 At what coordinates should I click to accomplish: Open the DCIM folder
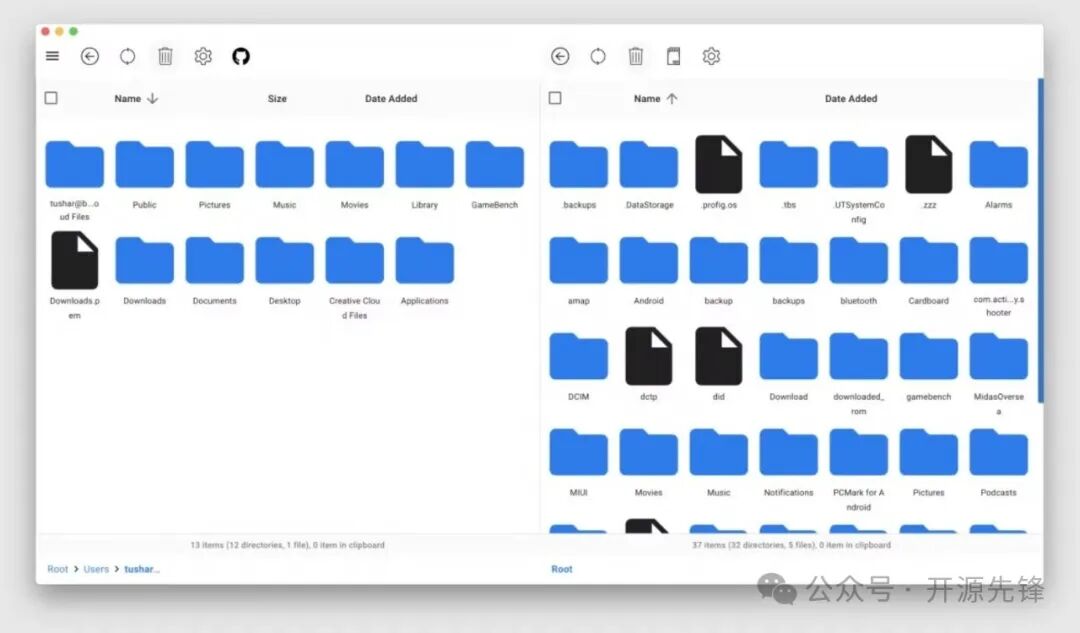pyautogui.click(x=578, y=356)
